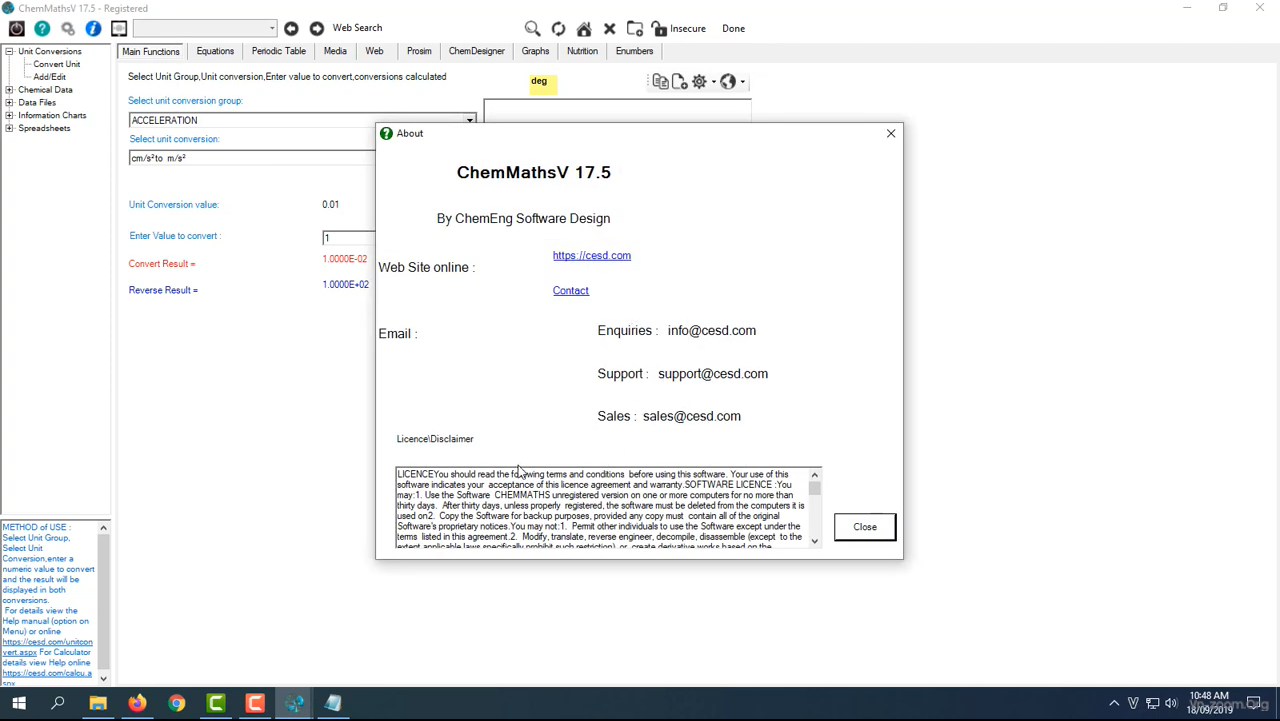Switch to the Periodic Table tab
The width and height of the screenshot is (1280, 721).
click(x=279, y=51)
